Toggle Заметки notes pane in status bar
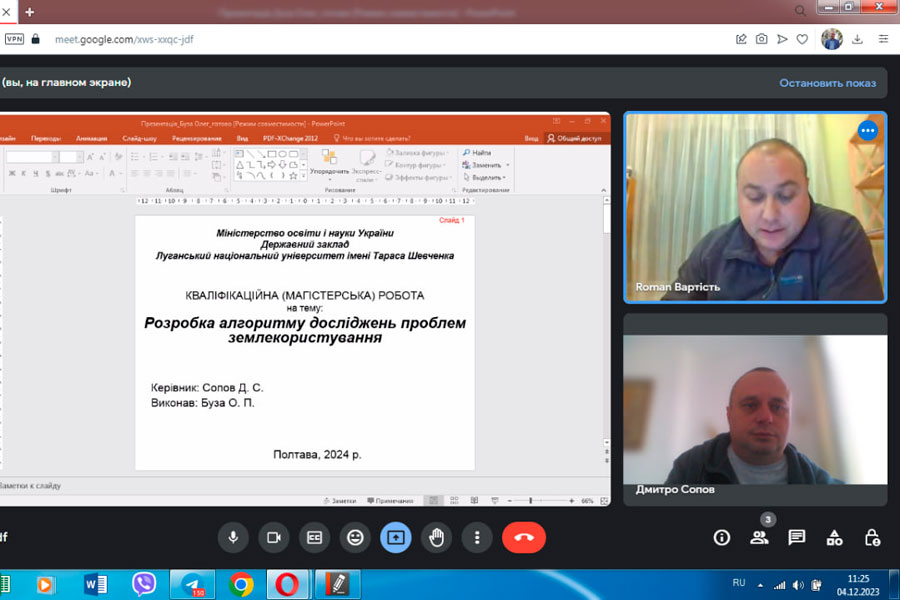This screenshot has width=900, height=600. pyautogui.click(x=340, y=501)
